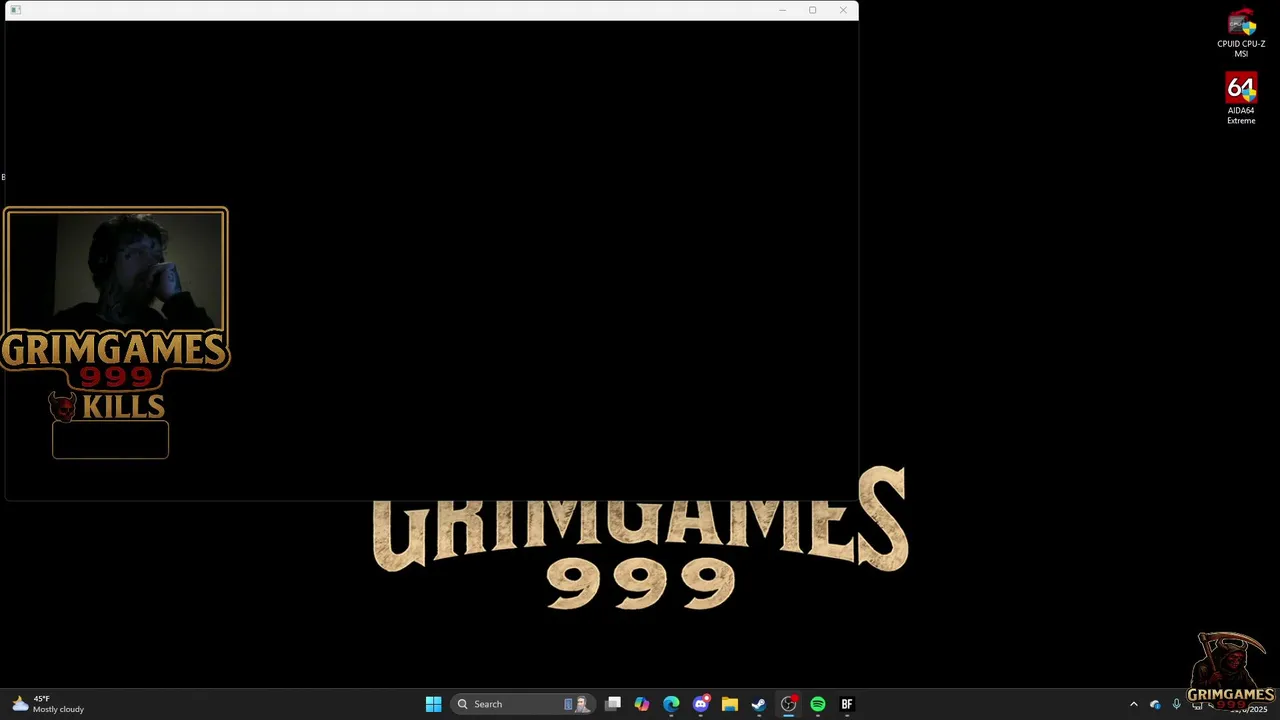Open OneDrive from the system tray

pyautogui.click(x=1155, y=704)
